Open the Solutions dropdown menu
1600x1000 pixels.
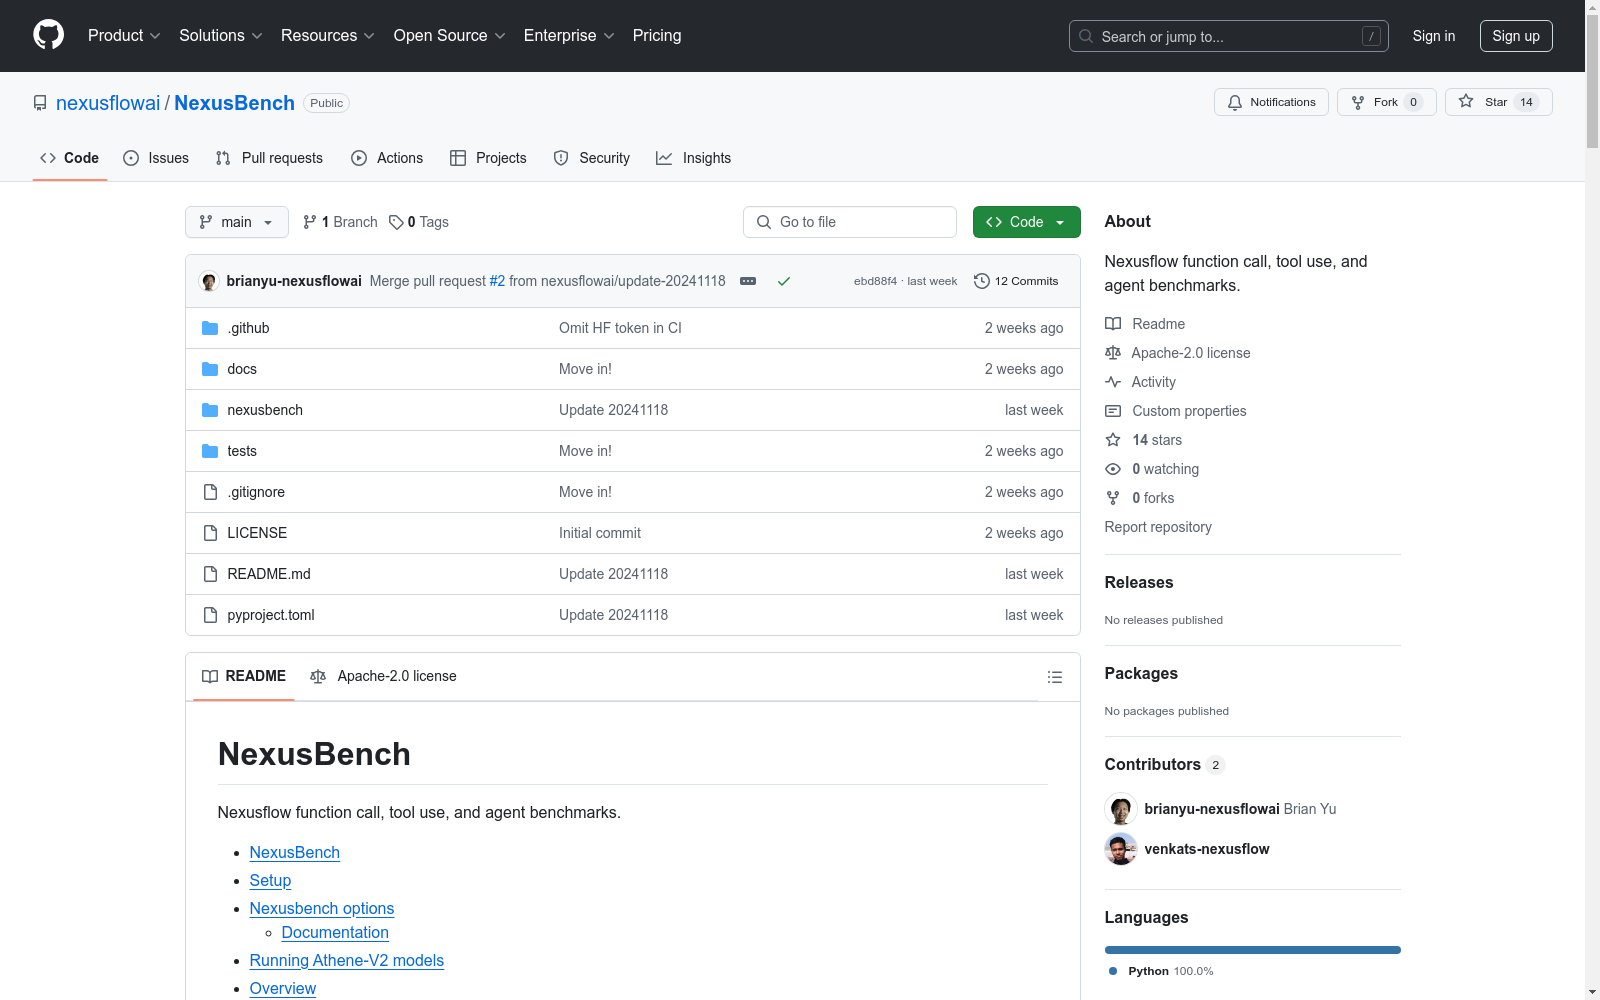tap(221, 36)
